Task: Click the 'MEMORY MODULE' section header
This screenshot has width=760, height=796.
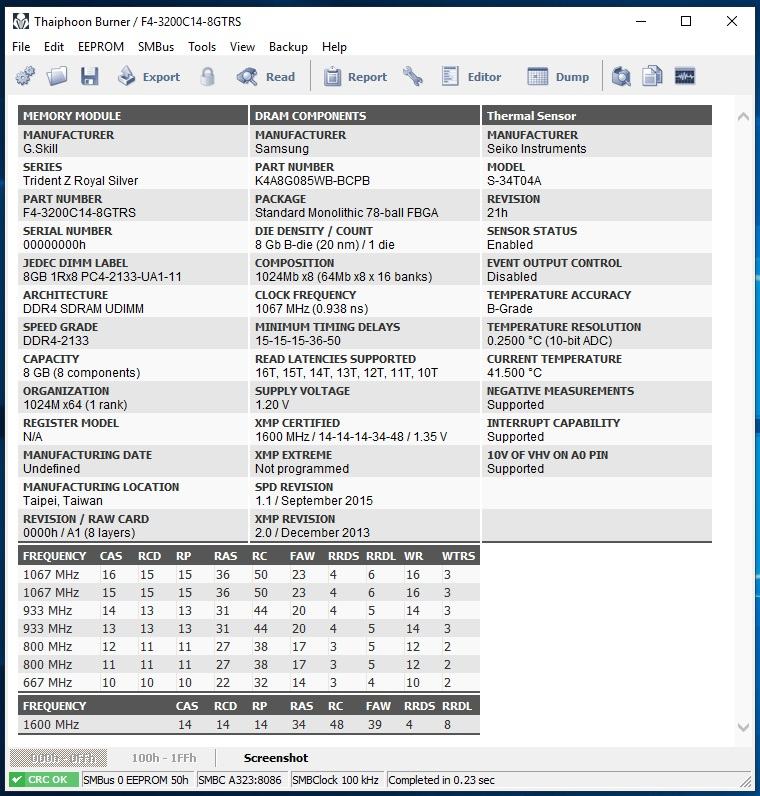Action: pyautogui.click(x=133, y=116)
